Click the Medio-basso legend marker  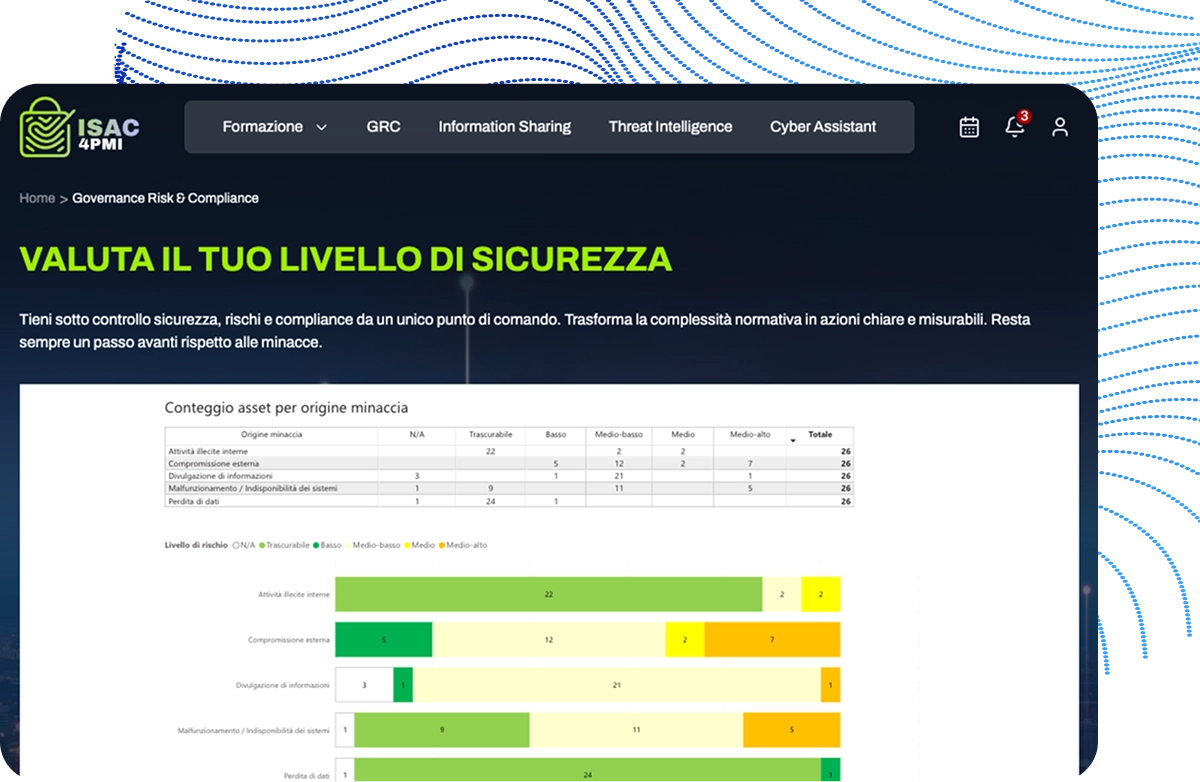349,545
